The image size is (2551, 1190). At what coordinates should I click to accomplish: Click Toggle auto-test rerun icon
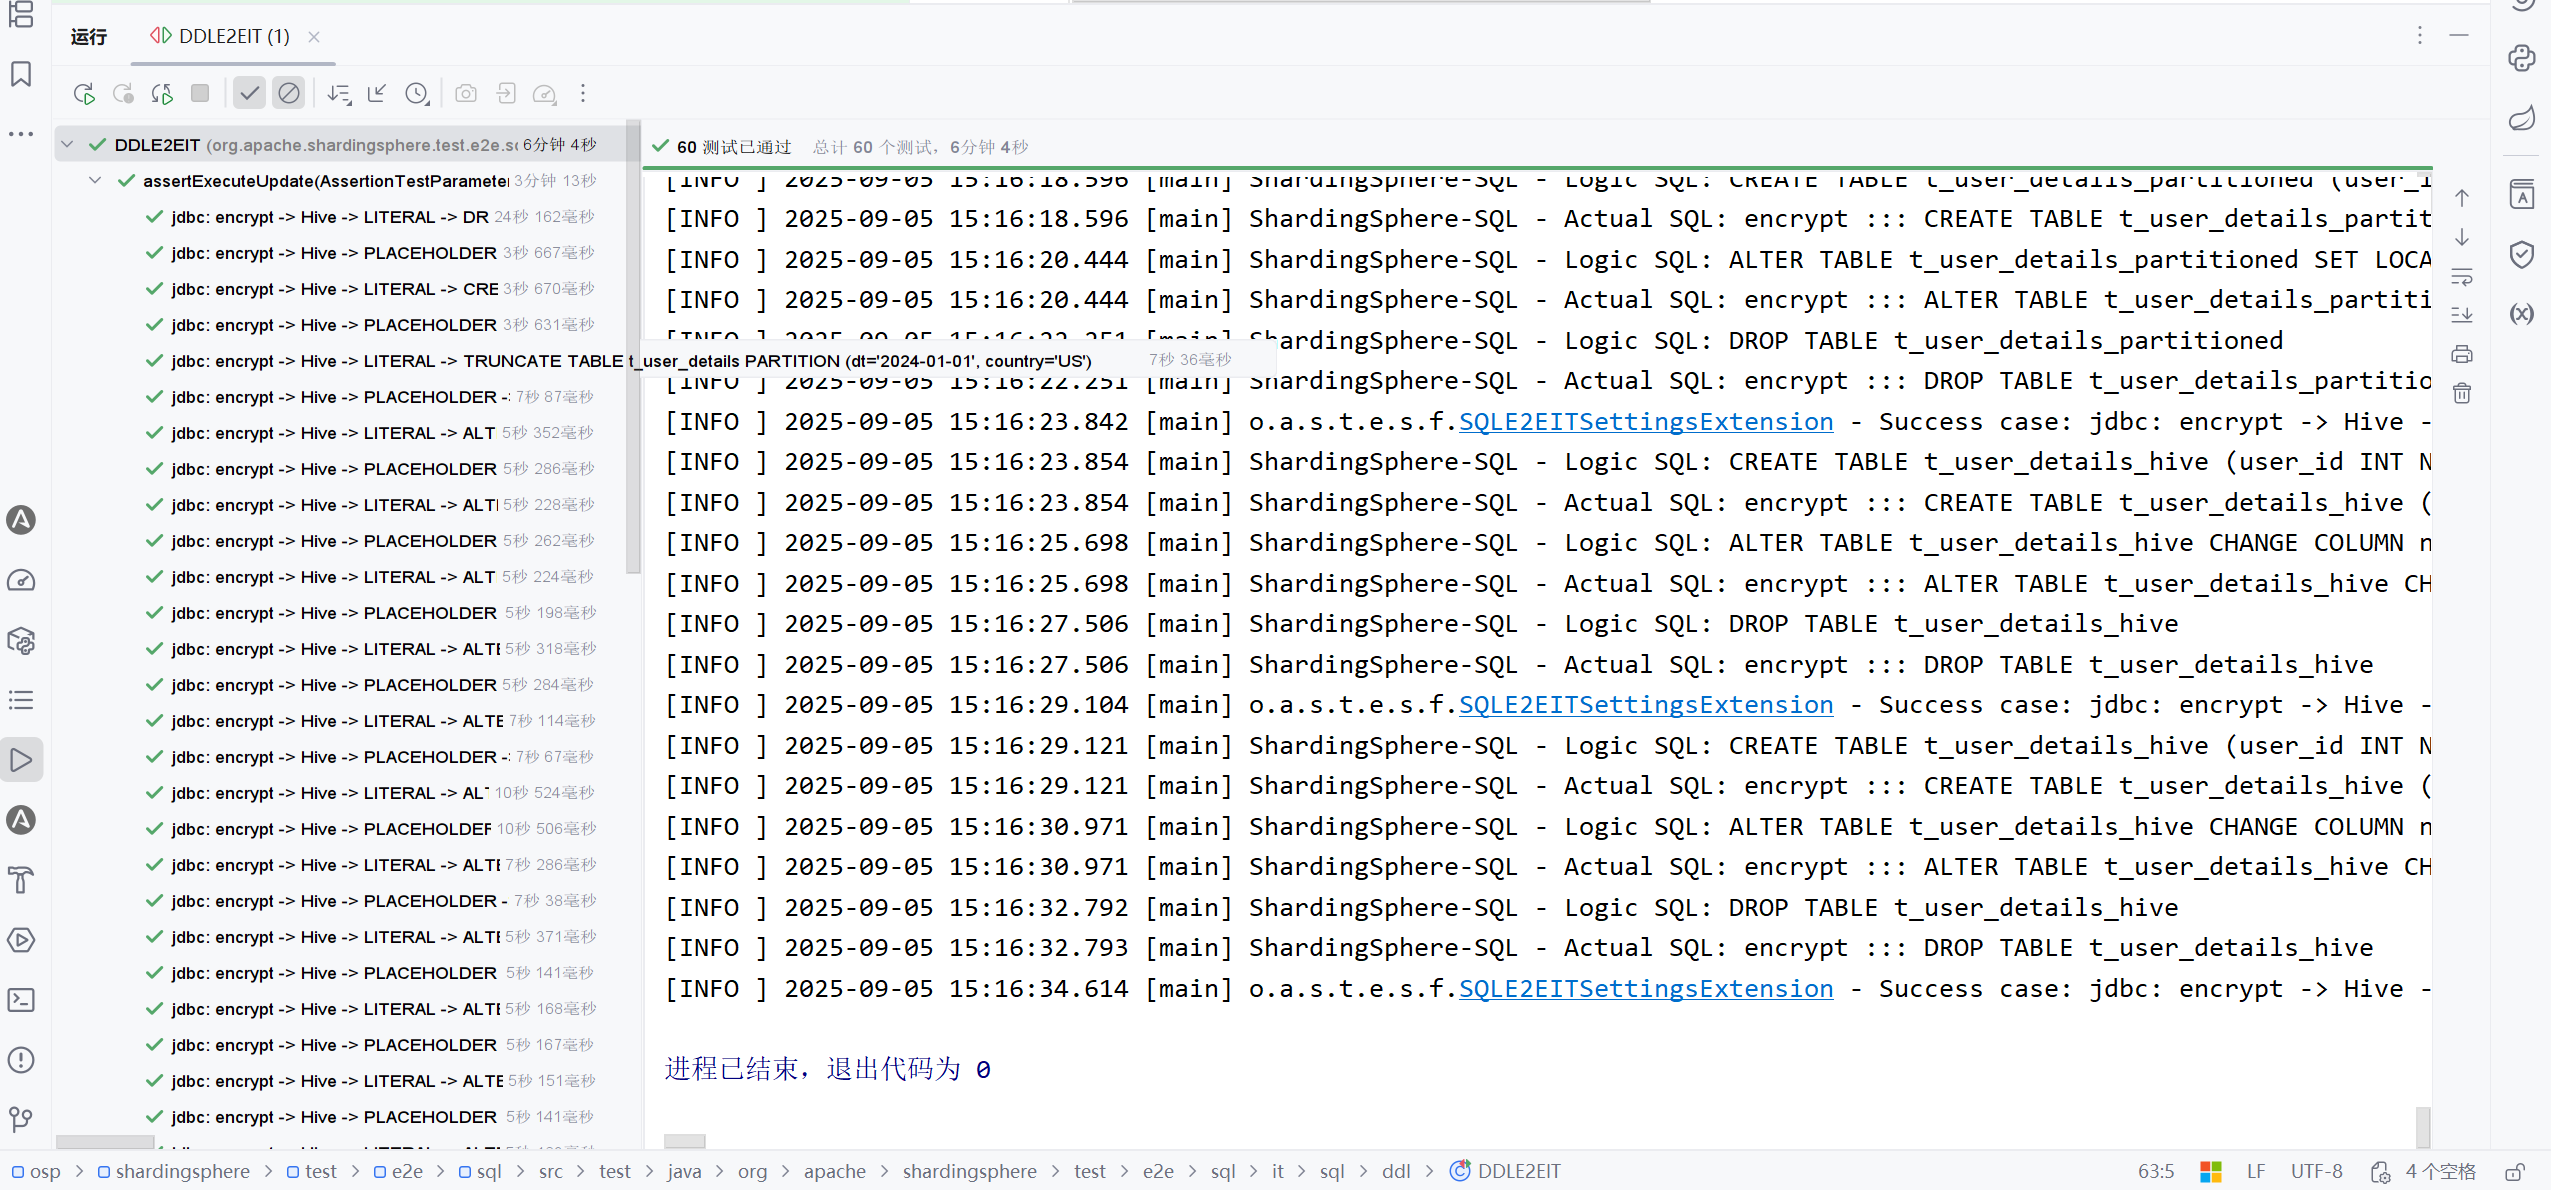point(162,94)
